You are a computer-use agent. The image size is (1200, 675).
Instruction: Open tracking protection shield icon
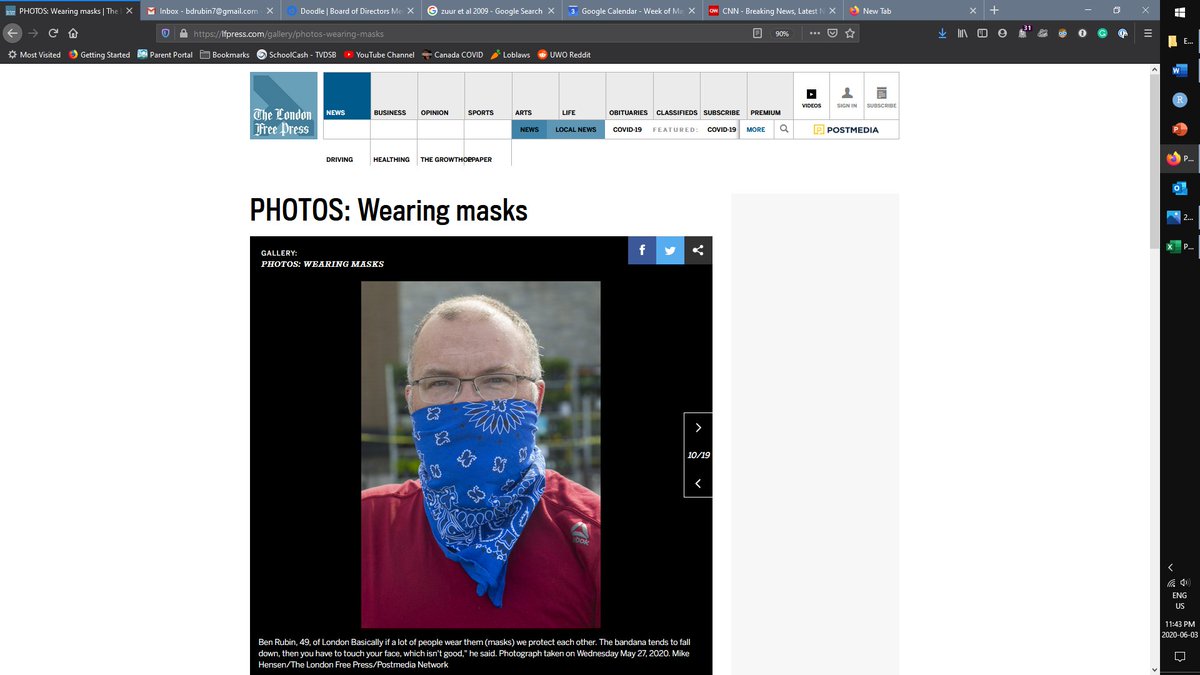pyautogui.click(x=166, y=32)
